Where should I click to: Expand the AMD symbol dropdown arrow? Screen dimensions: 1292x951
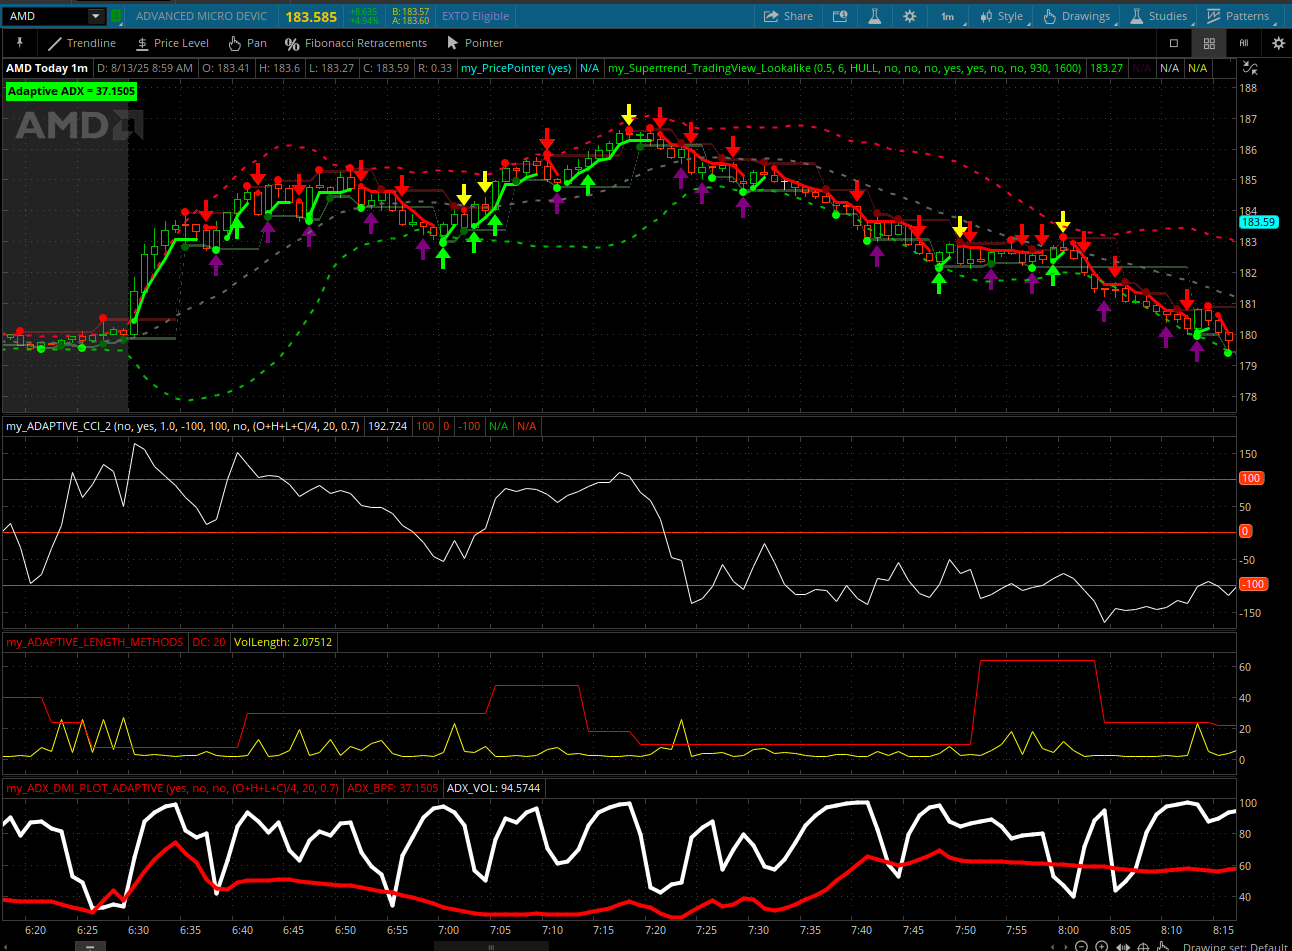[x=96, y=16]
